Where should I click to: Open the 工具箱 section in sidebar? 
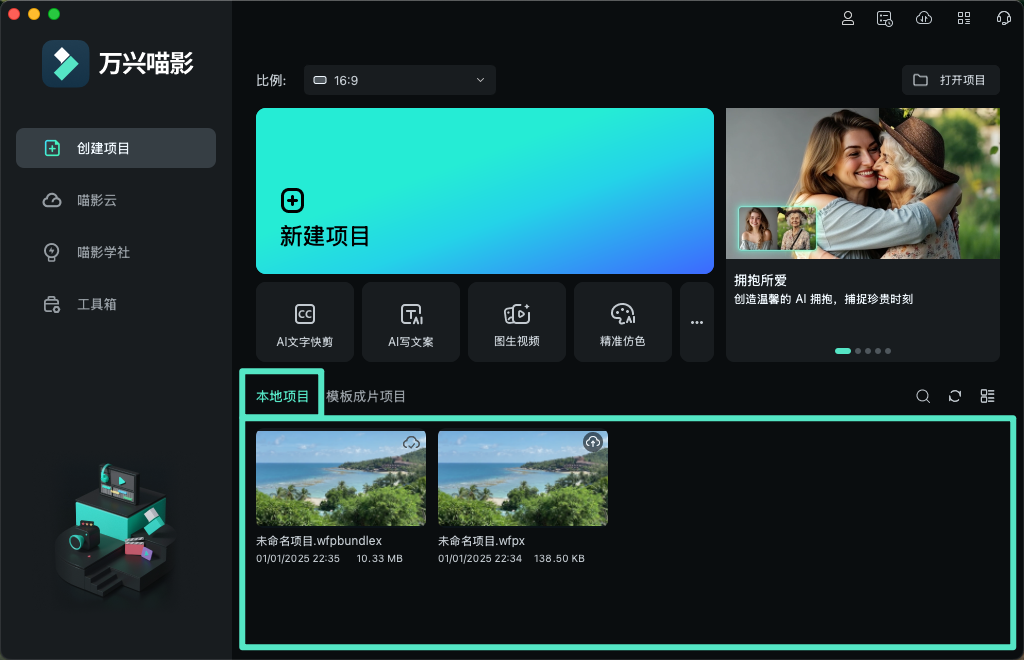(115, 304)
